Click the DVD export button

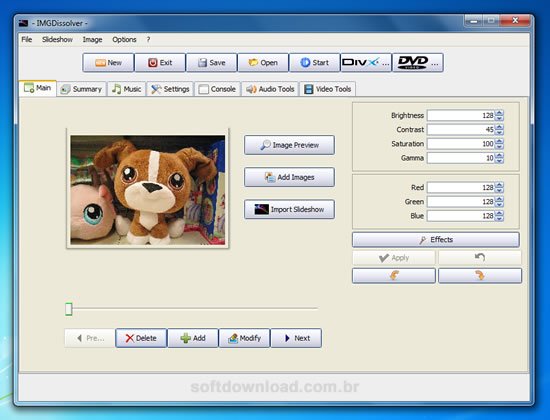(418, 63)
